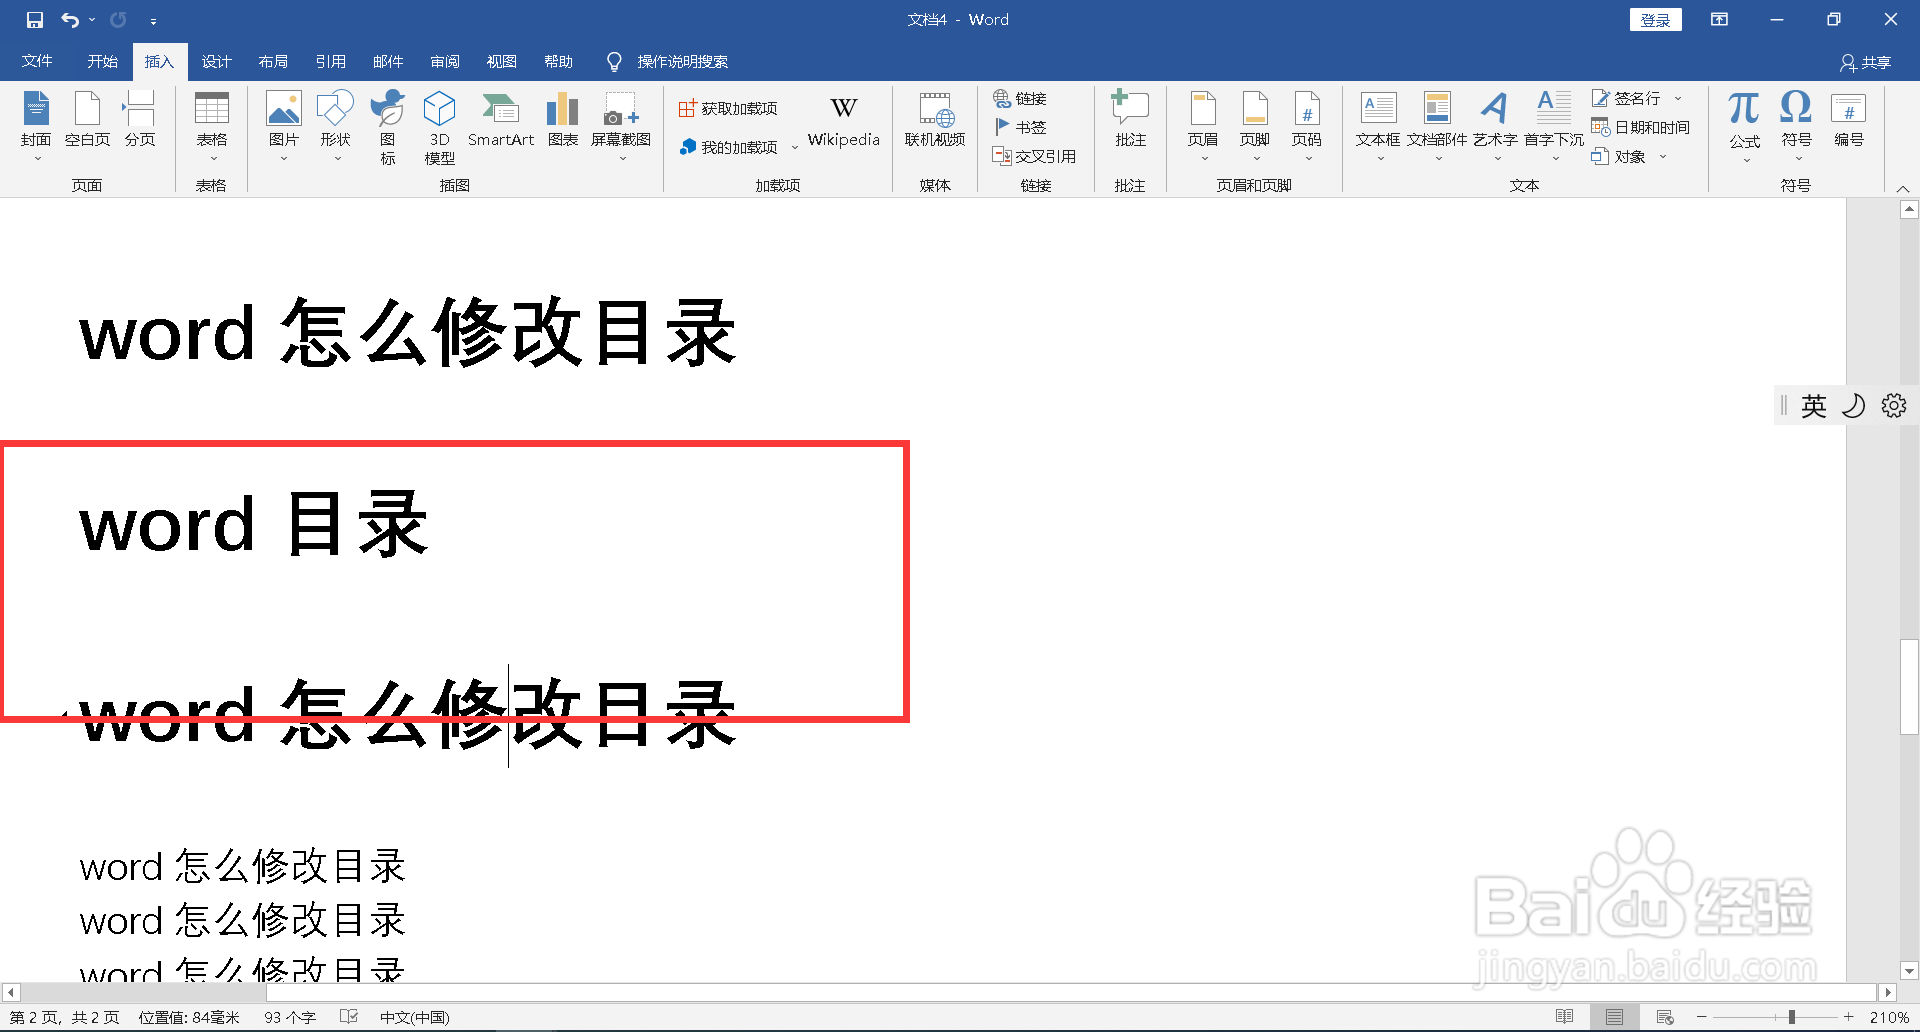Insert a page break (分页)
This screenshot has width=1920, height=1032.
click(140, 120)
